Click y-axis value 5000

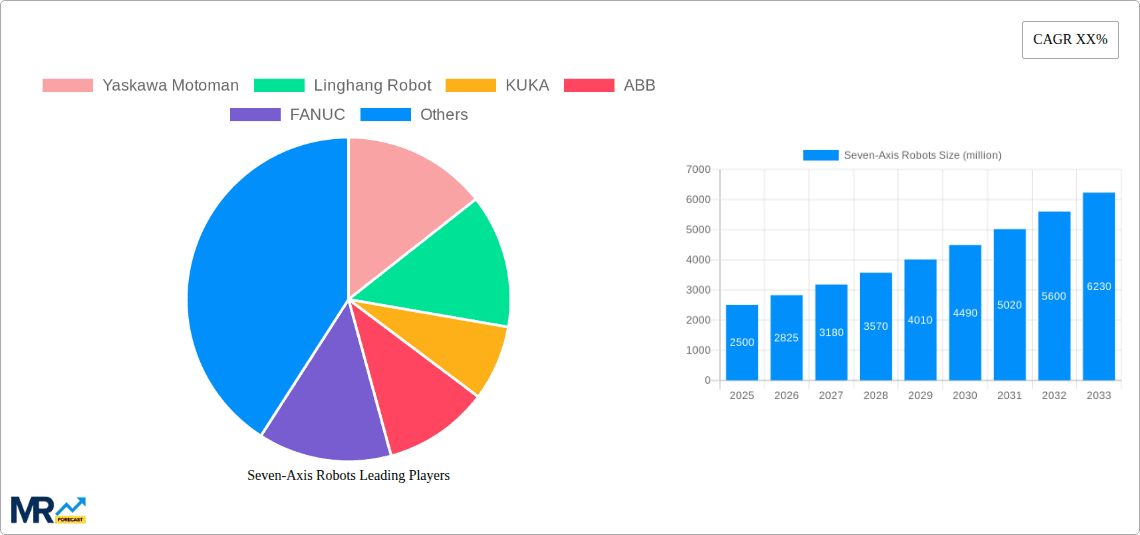point(698,230)
